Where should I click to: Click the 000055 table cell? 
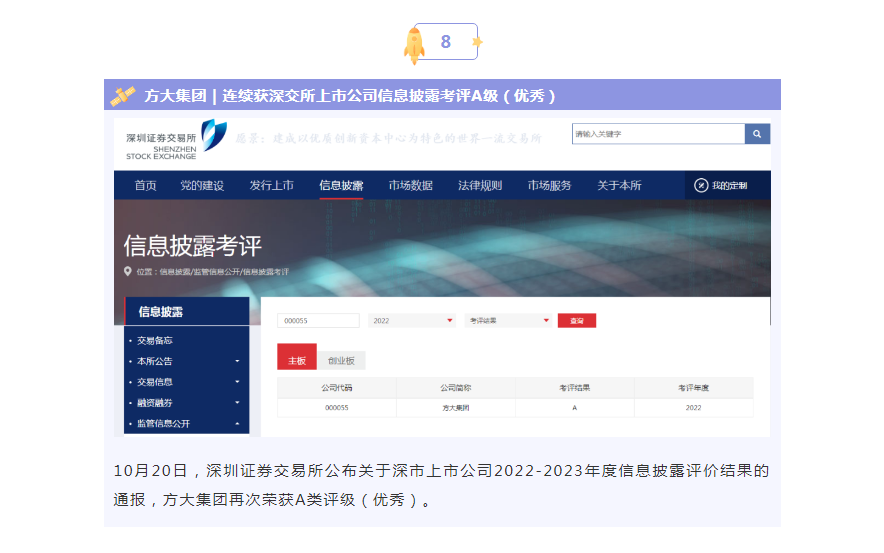(337, 408)
